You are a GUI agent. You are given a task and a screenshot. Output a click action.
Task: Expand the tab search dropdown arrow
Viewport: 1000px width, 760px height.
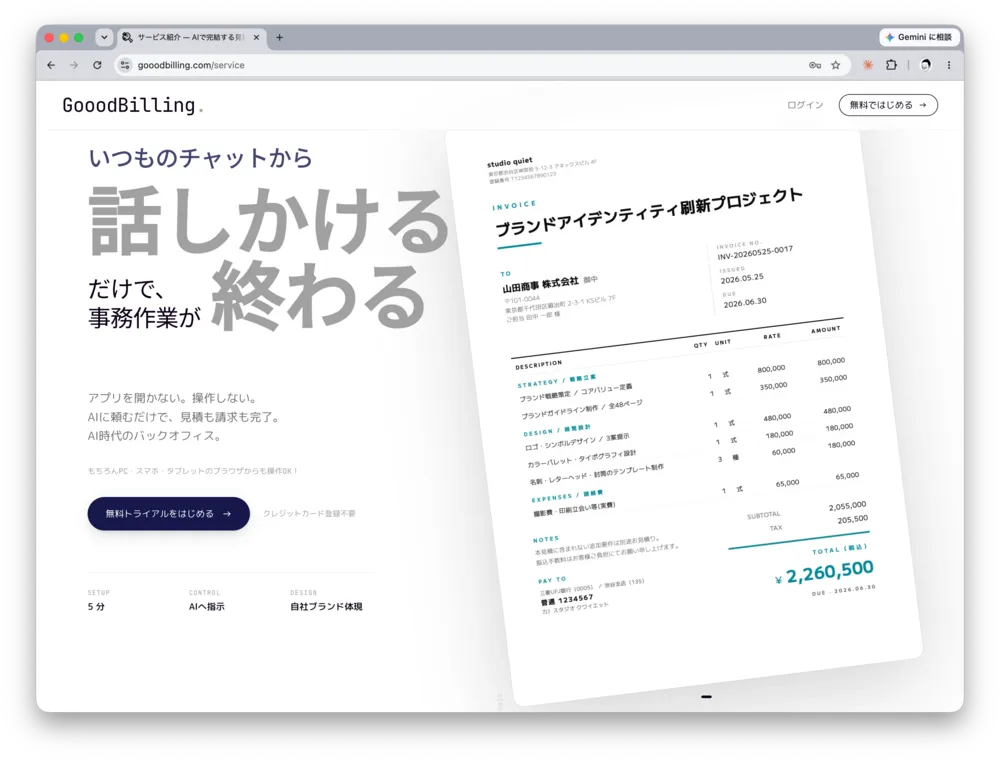pyautogui.click(x=104, y=38)
